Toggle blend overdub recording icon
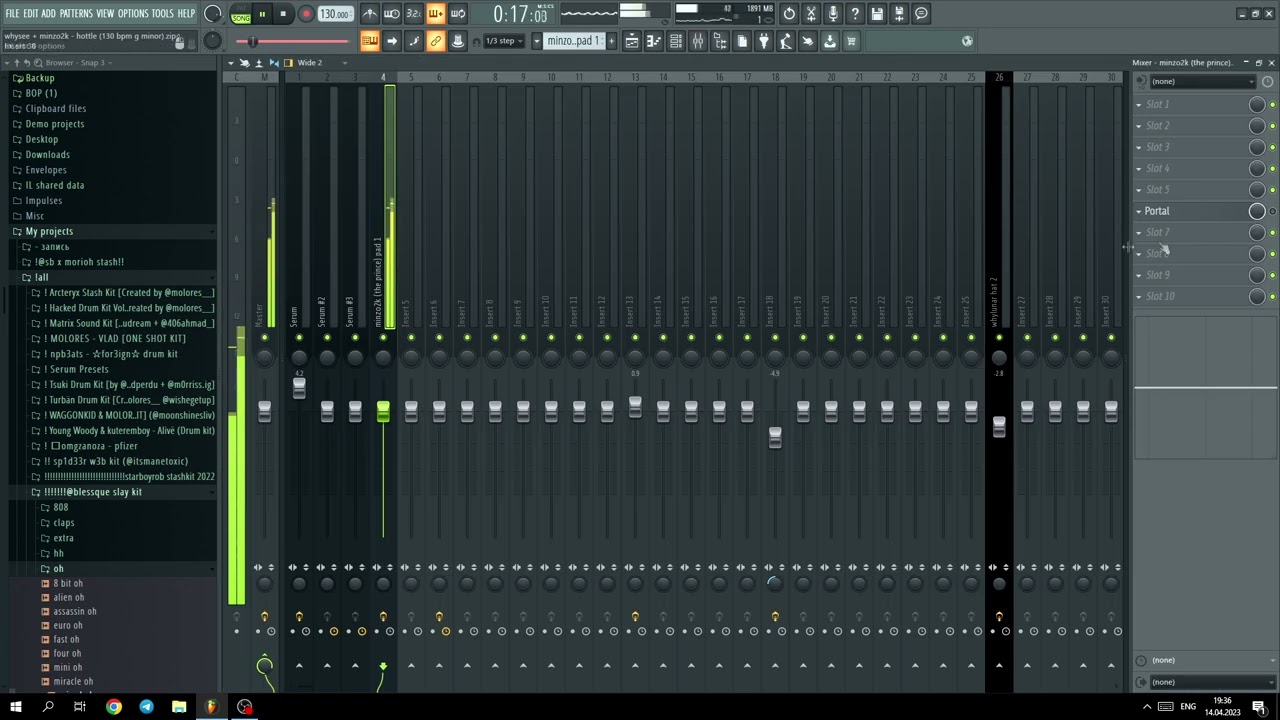 pos(436,14)
